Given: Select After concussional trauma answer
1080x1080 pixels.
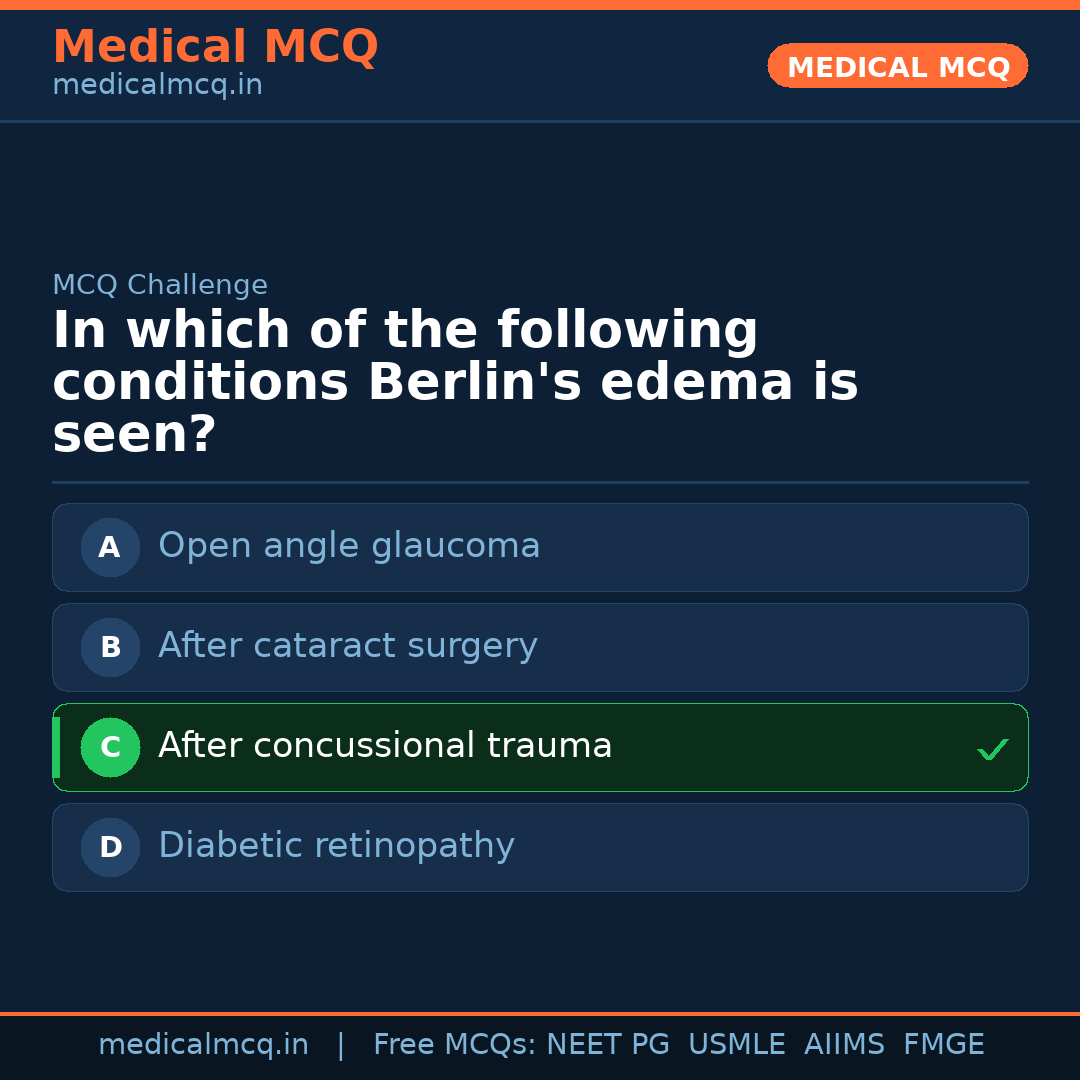Looking at the screenshot, I should point(385,746).
